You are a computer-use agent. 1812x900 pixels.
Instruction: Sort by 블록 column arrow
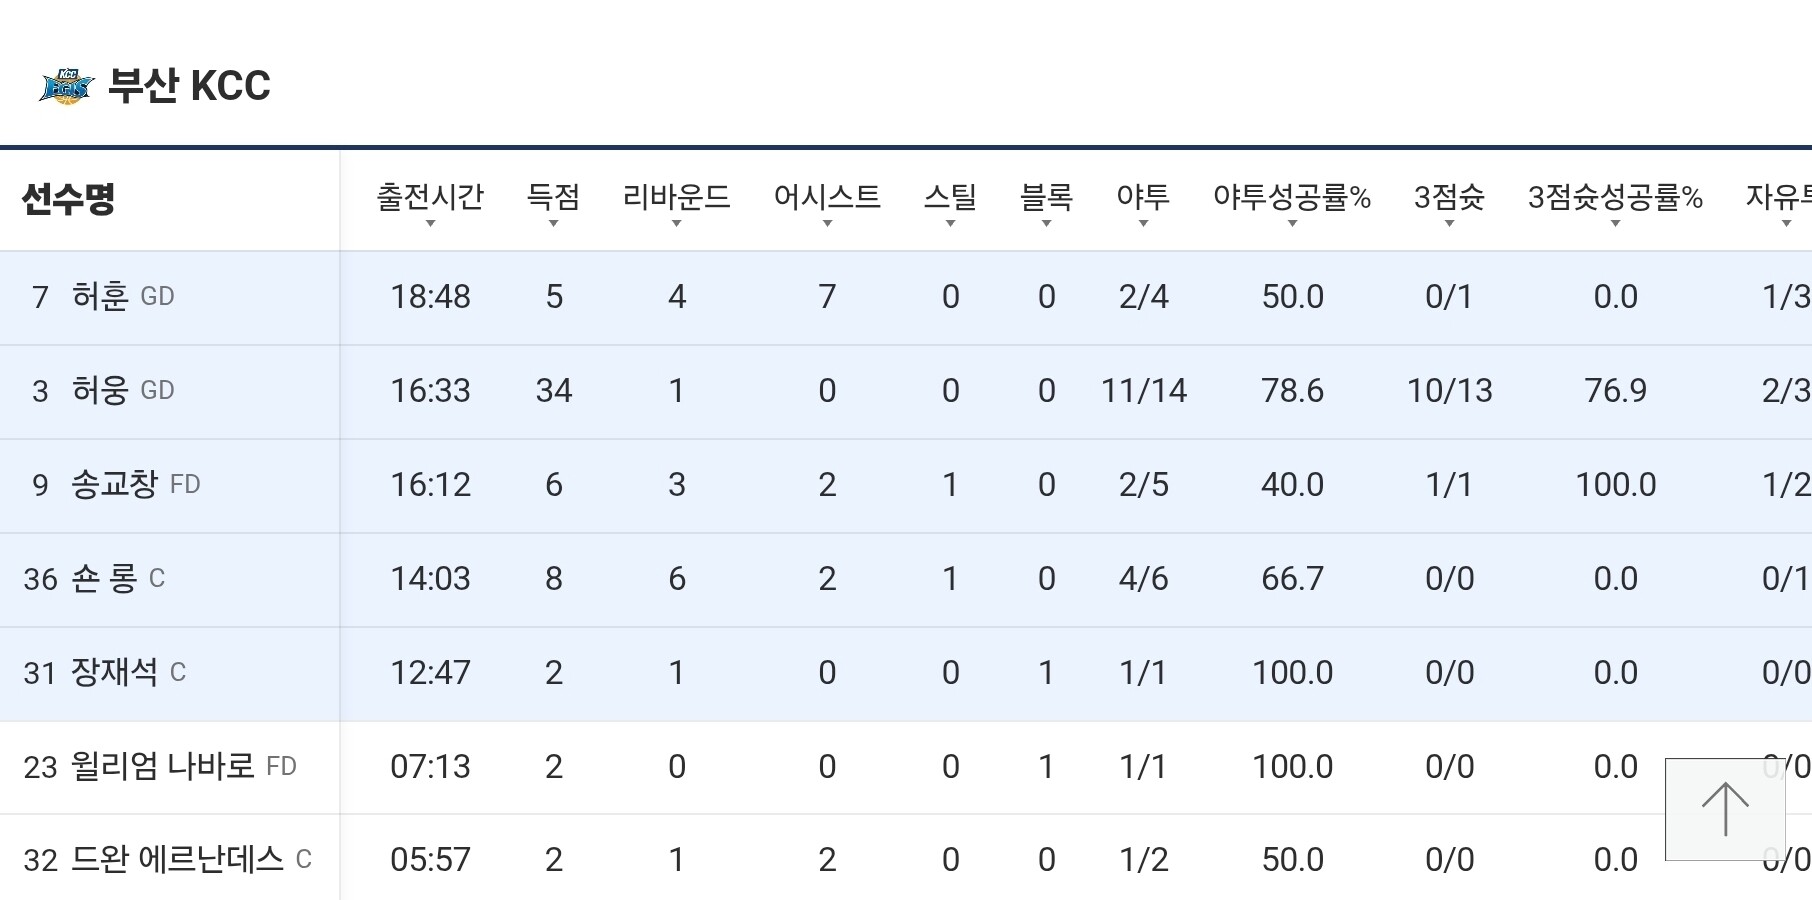click(x=1046, y=223)
